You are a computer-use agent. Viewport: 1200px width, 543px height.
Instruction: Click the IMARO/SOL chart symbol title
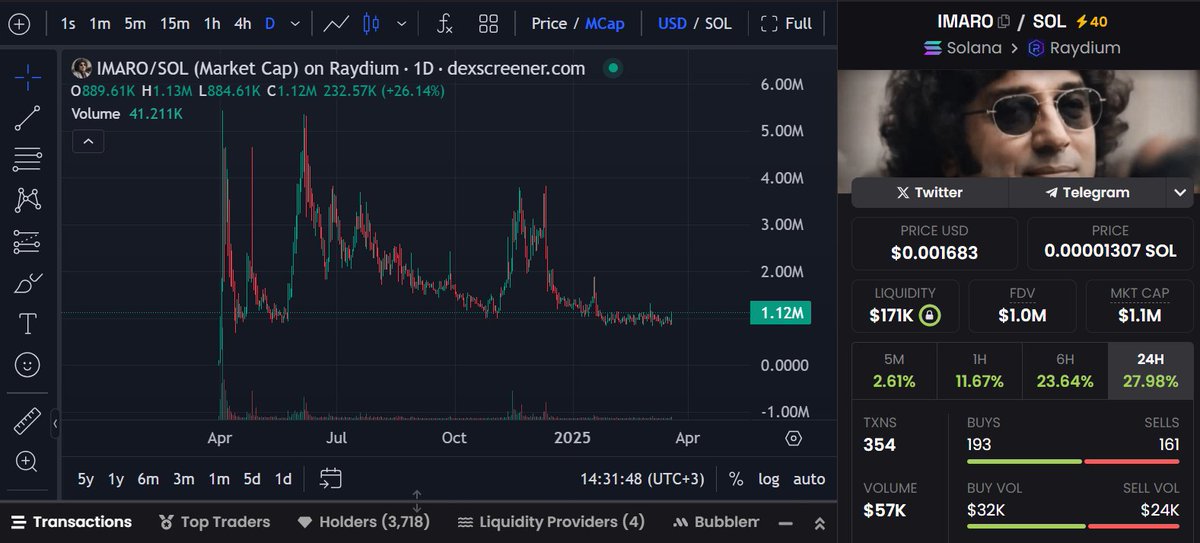pos(341,68)
